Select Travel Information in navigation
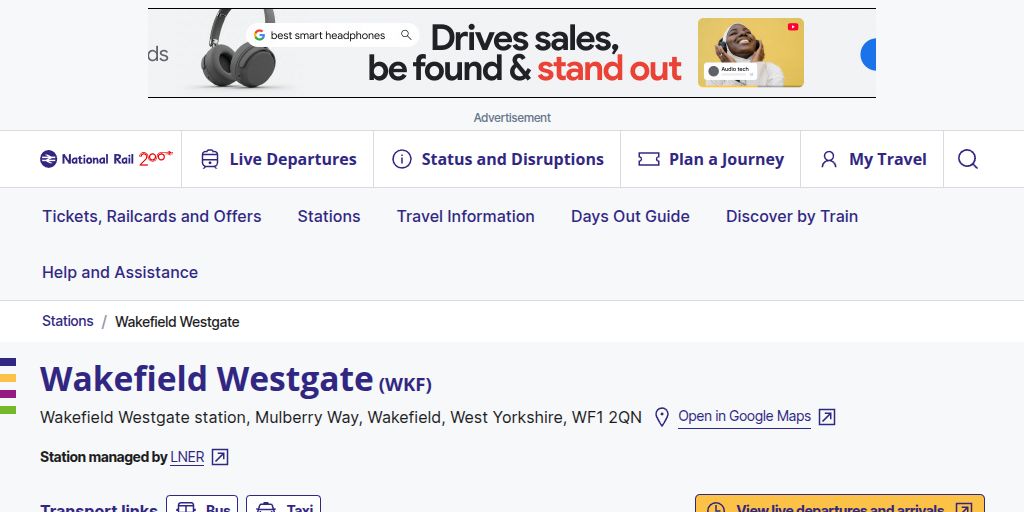 pos(465,216)
